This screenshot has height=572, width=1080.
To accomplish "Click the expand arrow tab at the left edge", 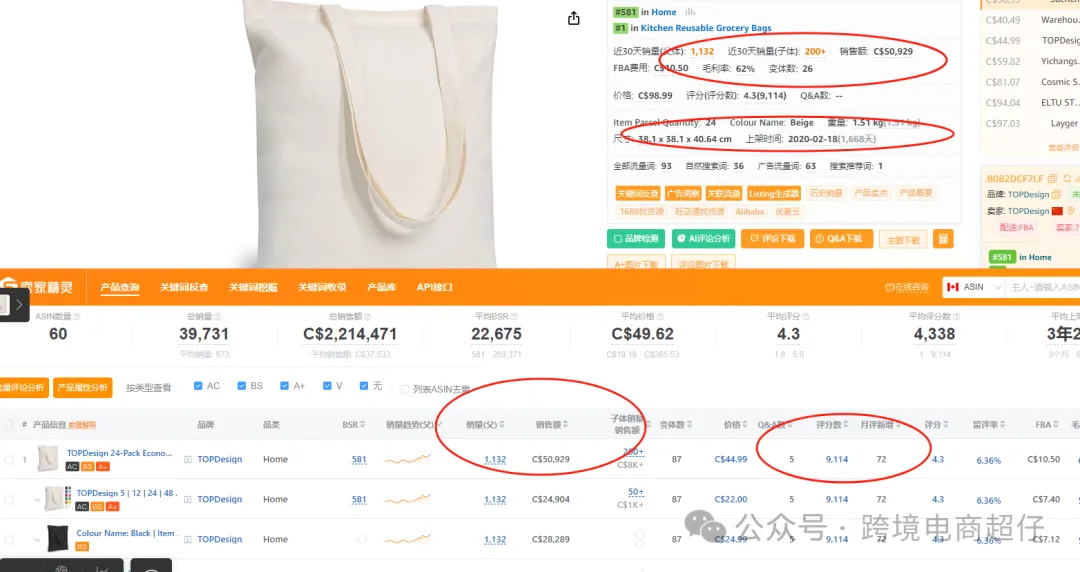I will pyautogui.click(x=19, y=304).
